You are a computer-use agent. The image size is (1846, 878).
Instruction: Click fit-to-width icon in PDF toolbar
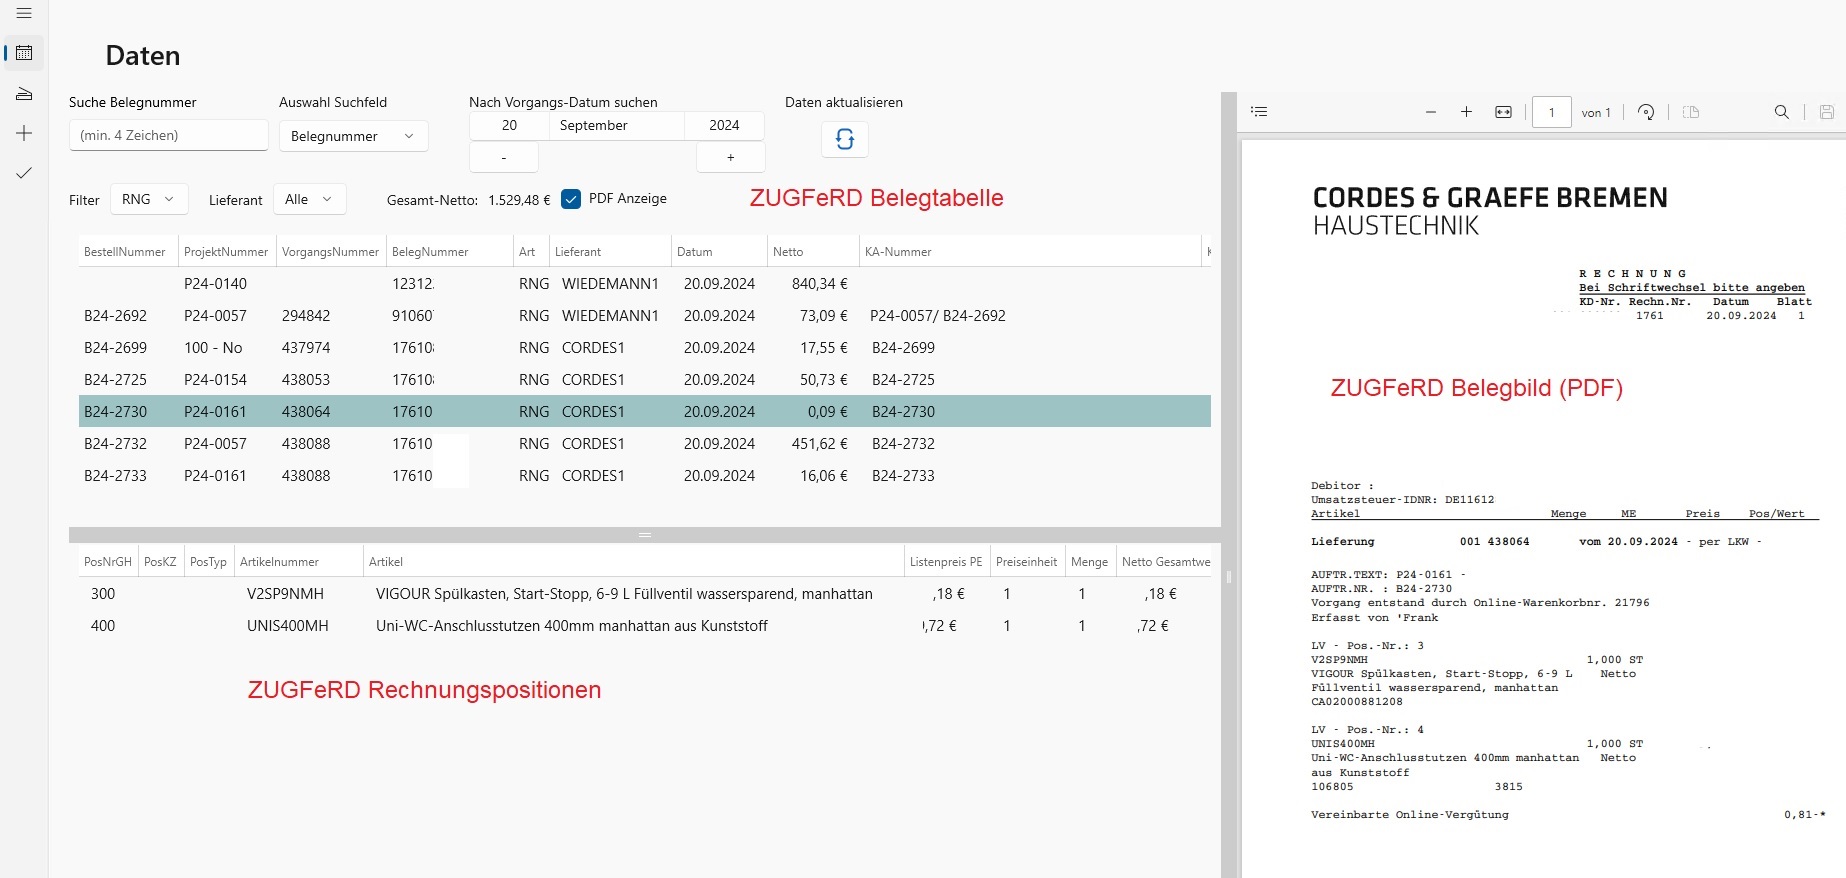pos(1503,112)
